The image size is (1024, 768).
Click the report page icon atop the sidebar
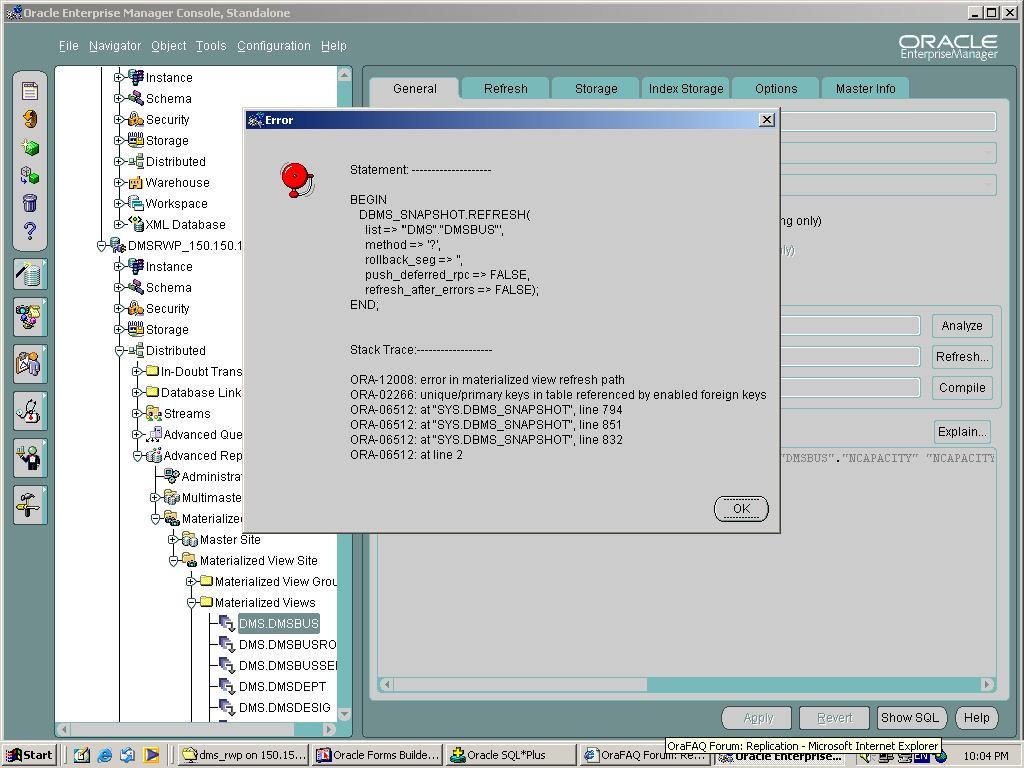pos(30,91)
